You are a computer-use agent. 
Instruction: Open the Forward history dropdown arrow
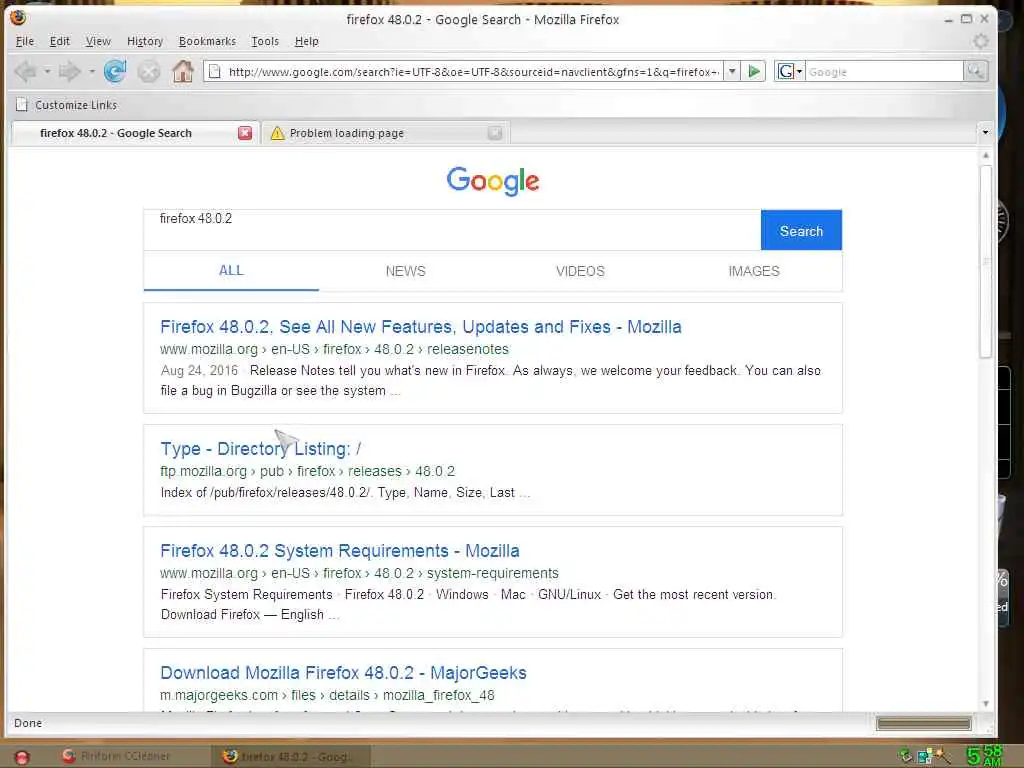click(x=91, y=71)
